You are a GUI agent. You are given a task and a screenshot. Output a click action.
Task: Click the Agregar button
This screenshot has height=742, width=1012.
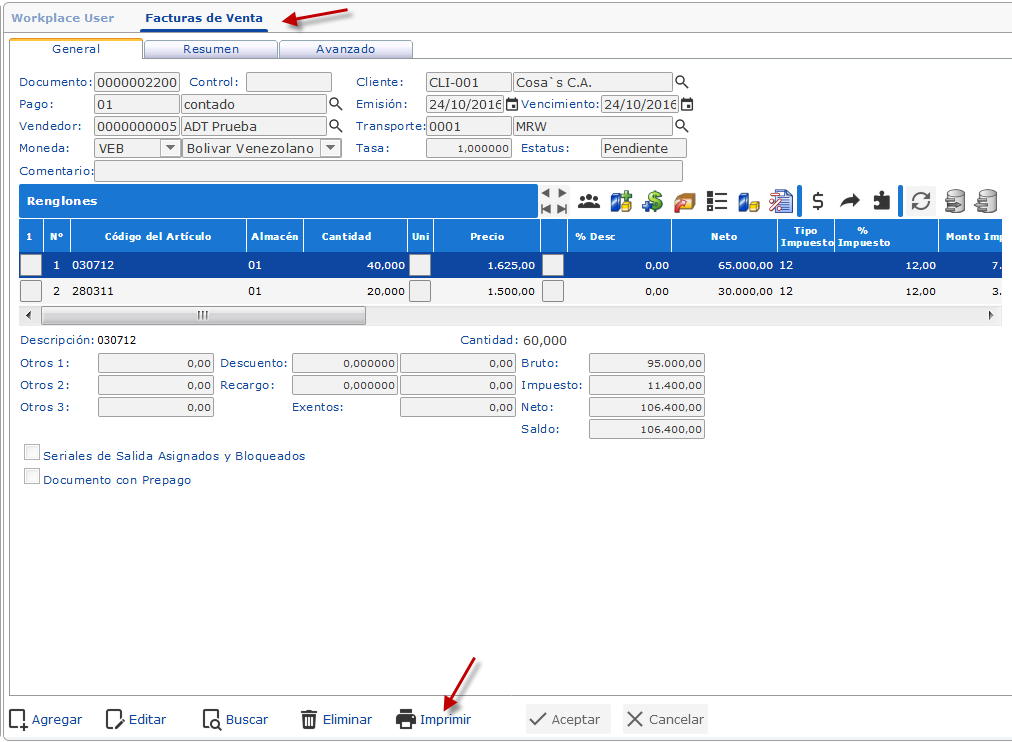click(x=46, y=719)
